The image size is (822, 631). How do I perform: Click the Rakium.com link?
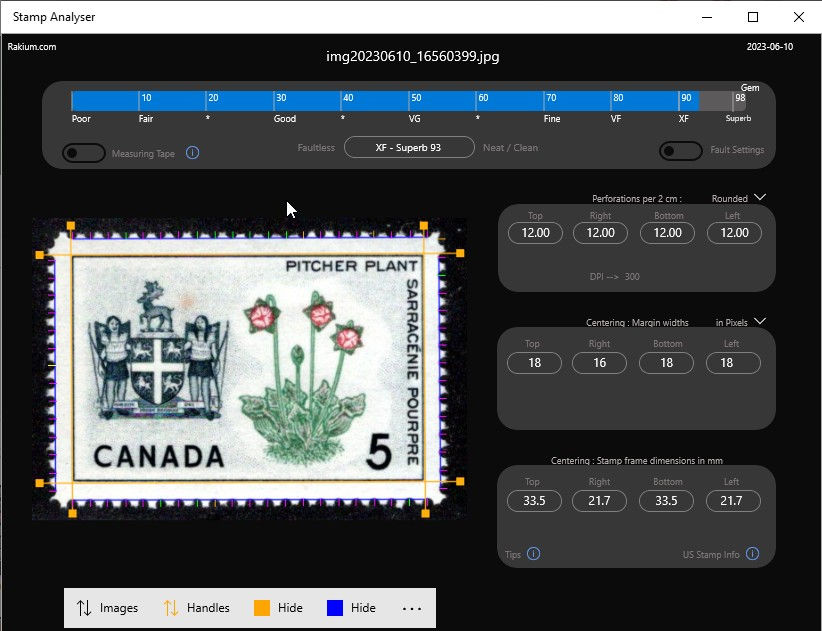pyautogui.click(x=31, y=47)
